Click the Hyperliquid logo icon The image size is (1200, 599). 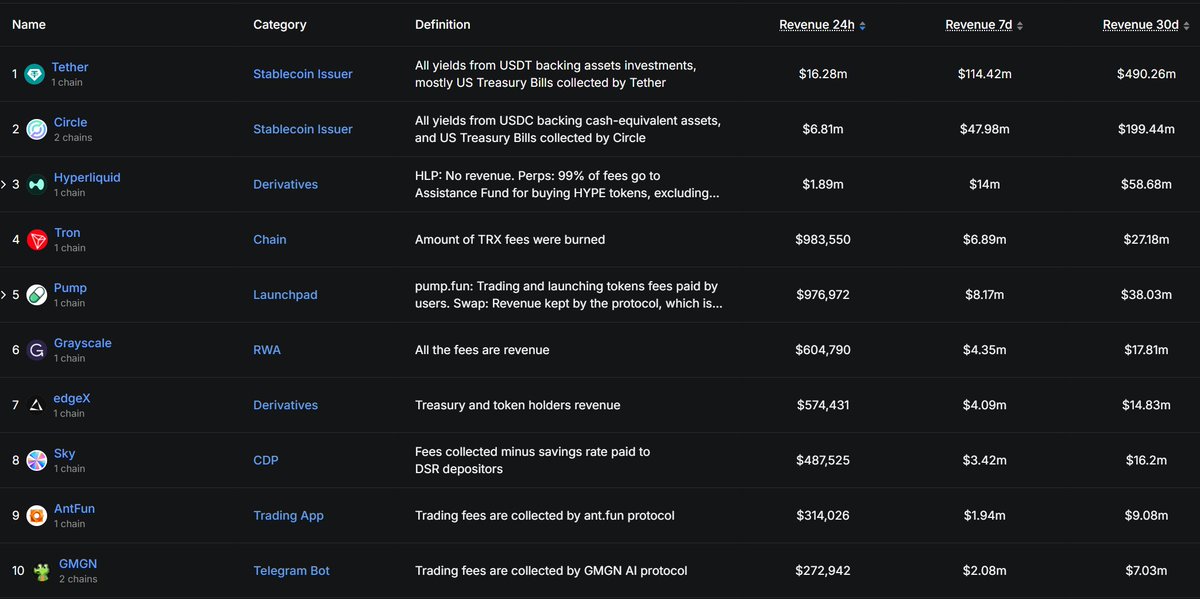pyautogui.click(x=36, y=184)
